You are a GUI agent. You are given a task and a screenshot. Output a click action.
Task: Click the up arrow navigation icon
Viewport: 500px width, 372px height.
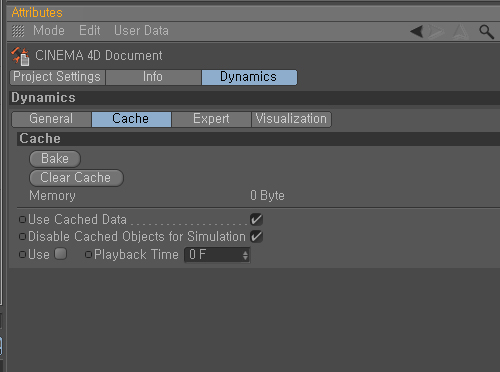(x=461, y=32)
